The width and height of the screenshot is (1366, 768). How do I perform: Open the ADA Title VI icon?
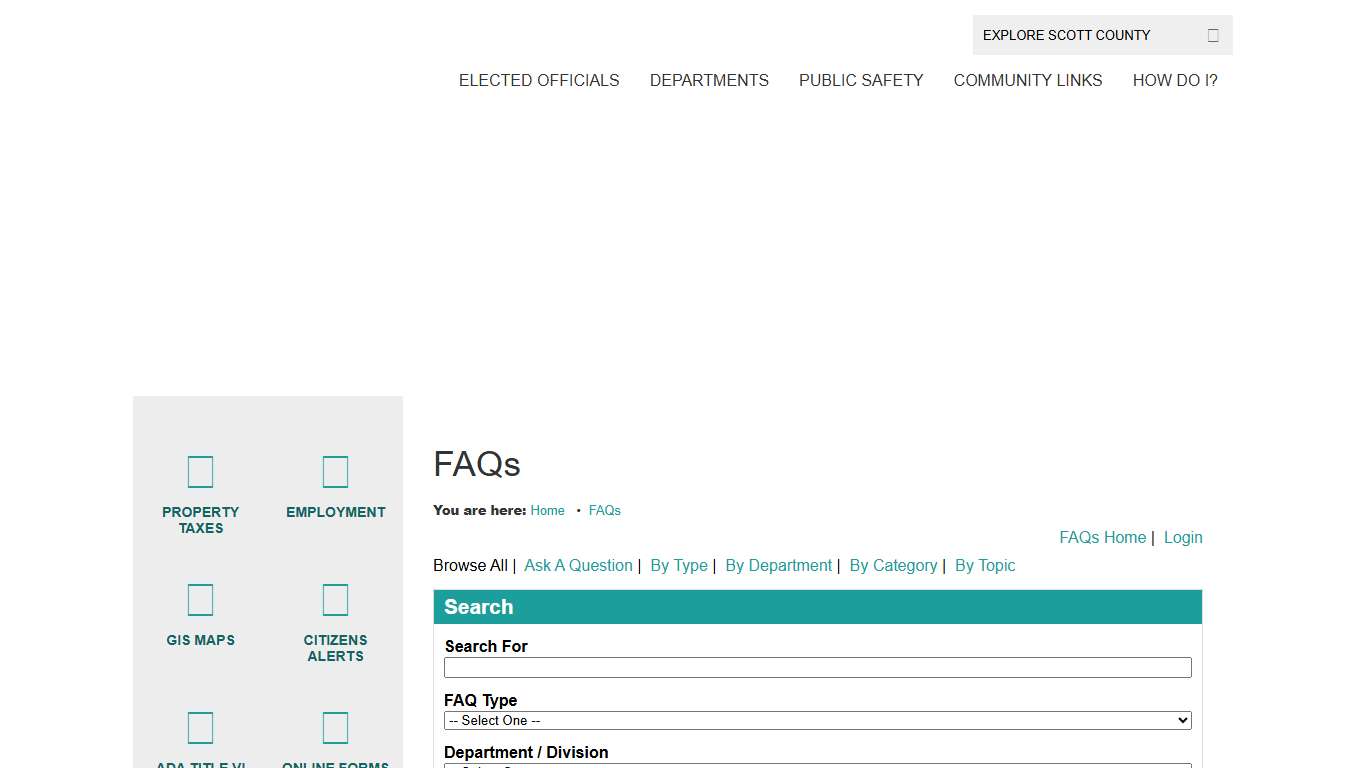pyautogui.click(x=200, y=728)
